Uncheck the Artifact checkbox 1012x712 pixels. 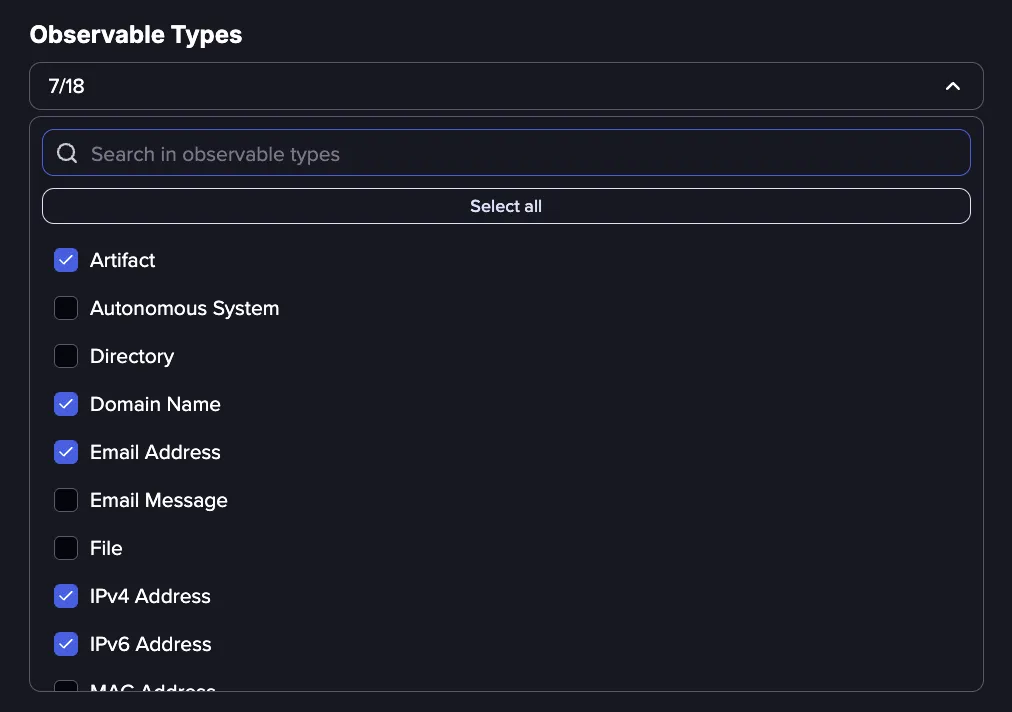click(x=66, y=260)
